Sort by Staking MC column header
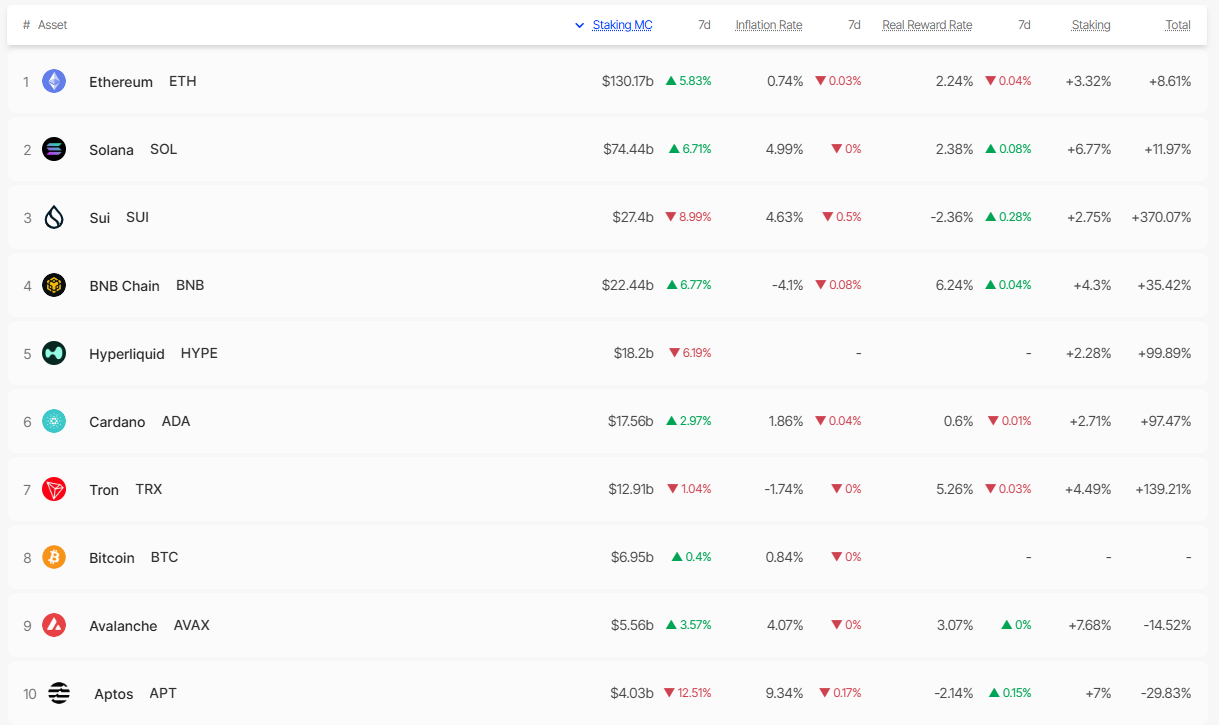This screenshot has height=725, width=1219. pos(622,25)
